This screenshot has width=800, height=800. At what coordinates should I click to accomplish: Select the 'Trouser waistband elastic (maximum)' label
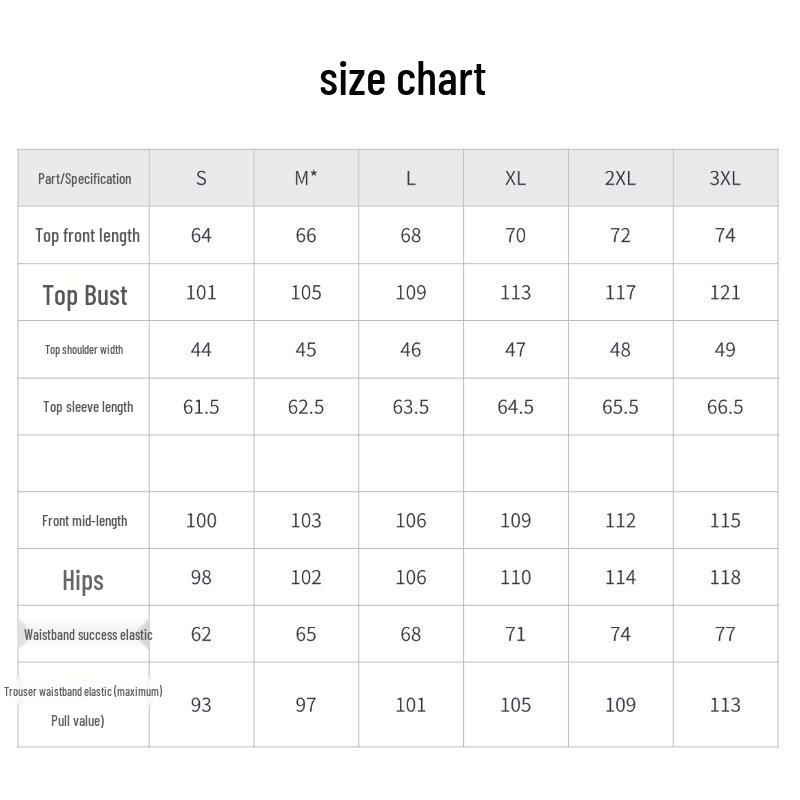(x=83, y=691)
